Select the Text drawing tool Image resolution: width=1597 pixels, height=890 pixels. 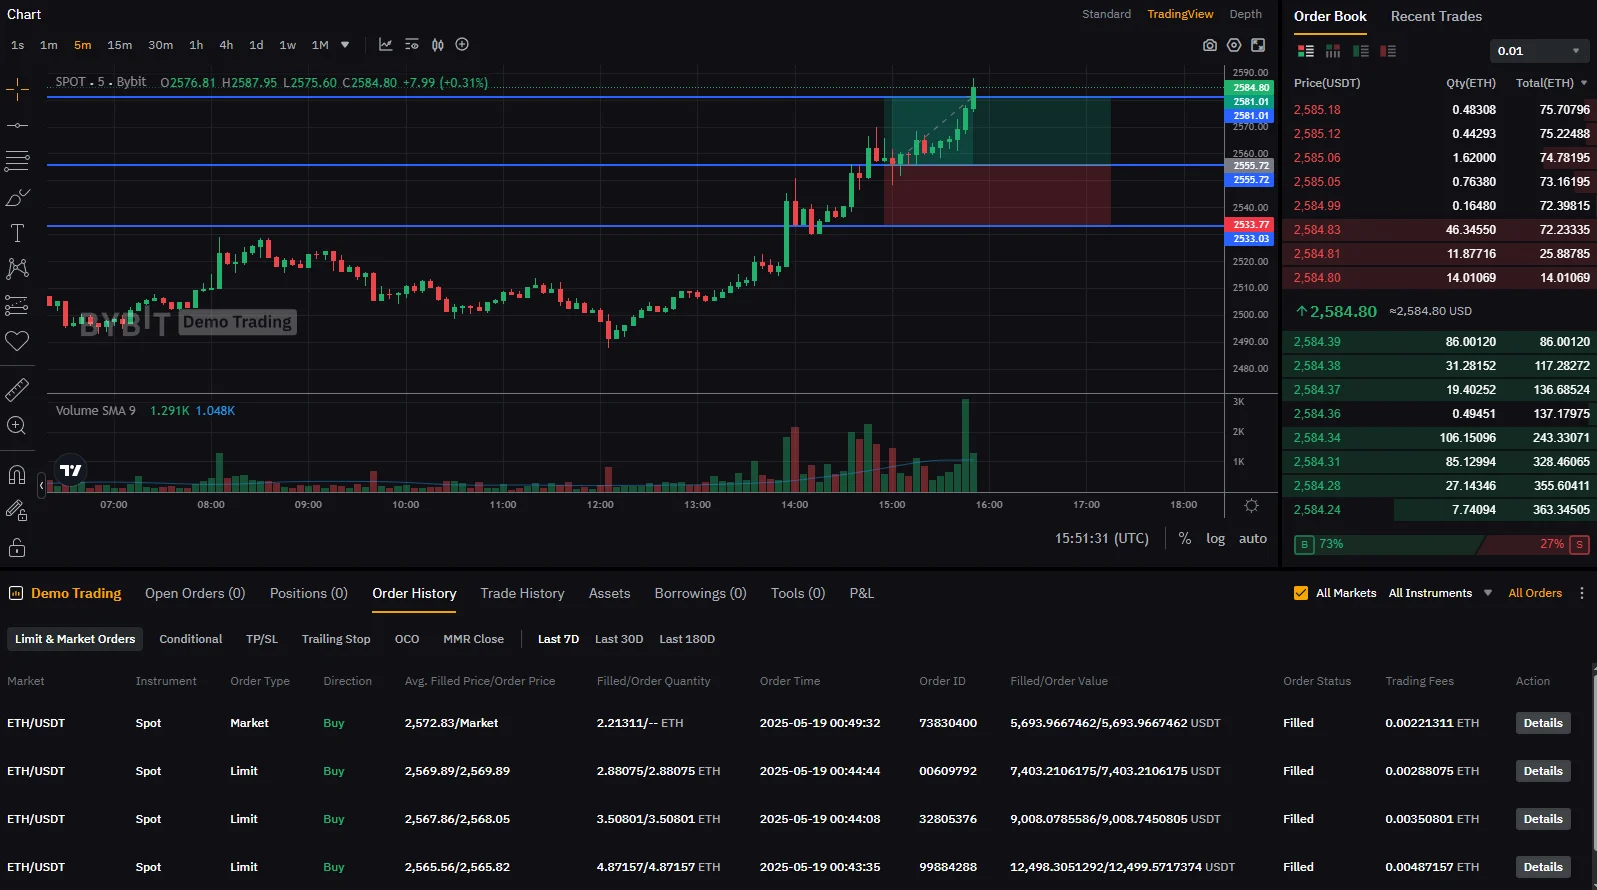point(17,233)
